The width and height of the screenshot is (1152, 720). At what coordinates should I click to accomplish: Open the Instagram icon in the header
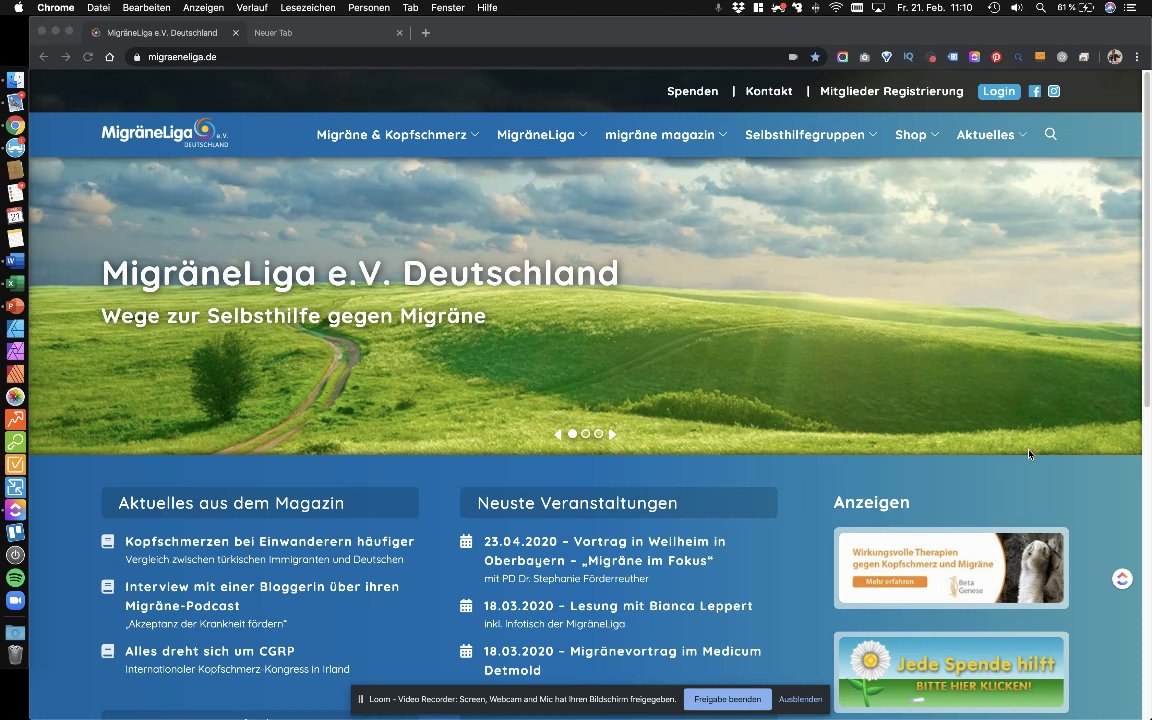pyautogui.click(x=1054, y=91)
